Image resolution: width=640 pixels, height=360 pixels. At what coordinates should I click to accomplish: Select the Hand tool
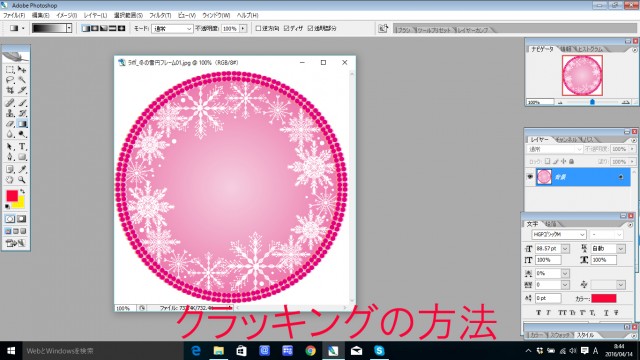pyautogui.click(x=10, y=180)
